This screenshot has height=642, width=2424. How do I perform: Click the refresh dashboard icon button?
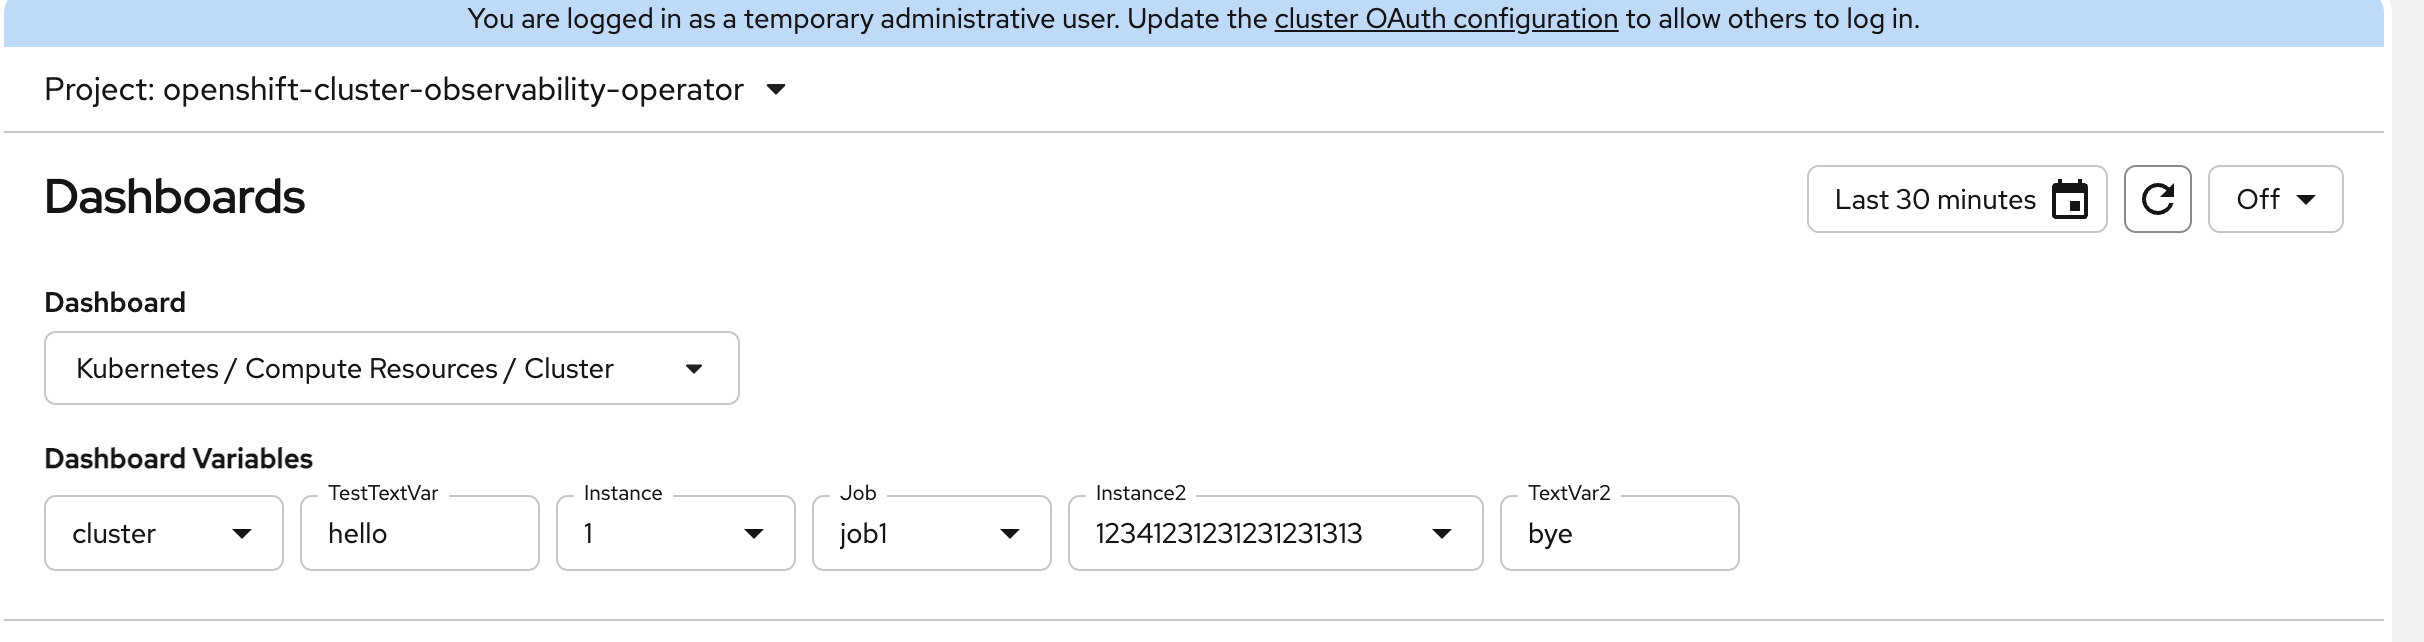2157,199
